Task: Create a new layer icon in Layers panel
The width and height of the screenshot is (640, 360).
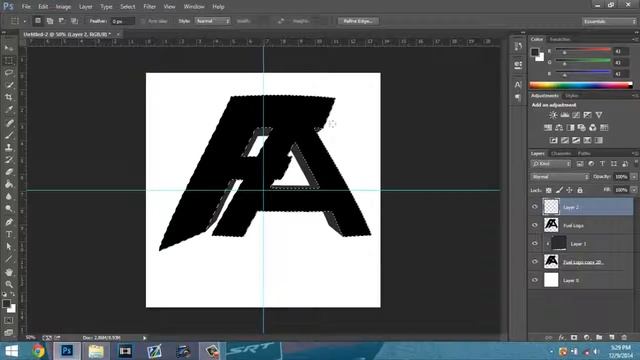Action: (611, 338)
